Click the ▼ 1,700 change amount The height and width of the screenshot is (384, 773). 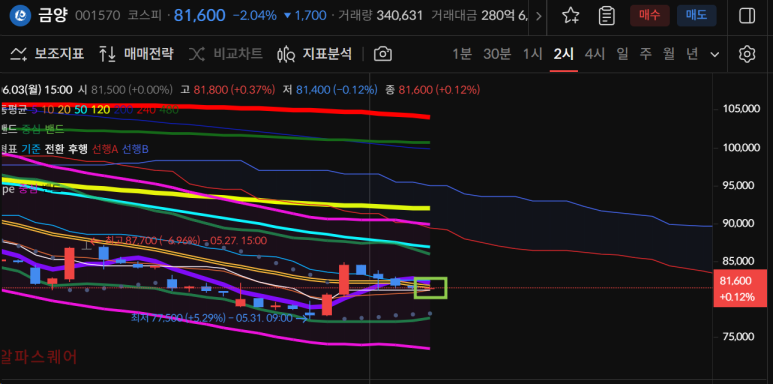pos(304,16)
